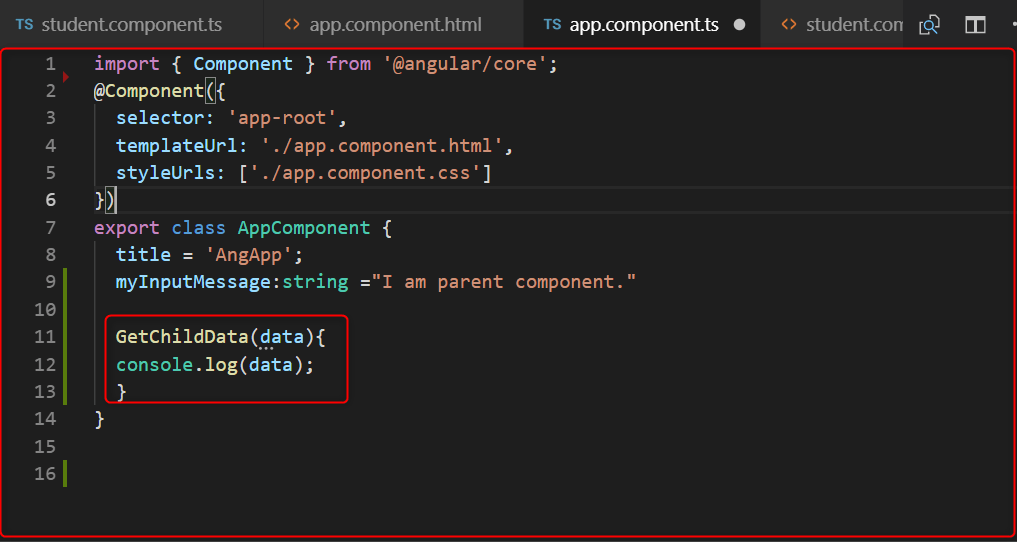This screenshot has width=1017, height=542.
Task: Click the @Component decorator text
Action: point(149,91)
